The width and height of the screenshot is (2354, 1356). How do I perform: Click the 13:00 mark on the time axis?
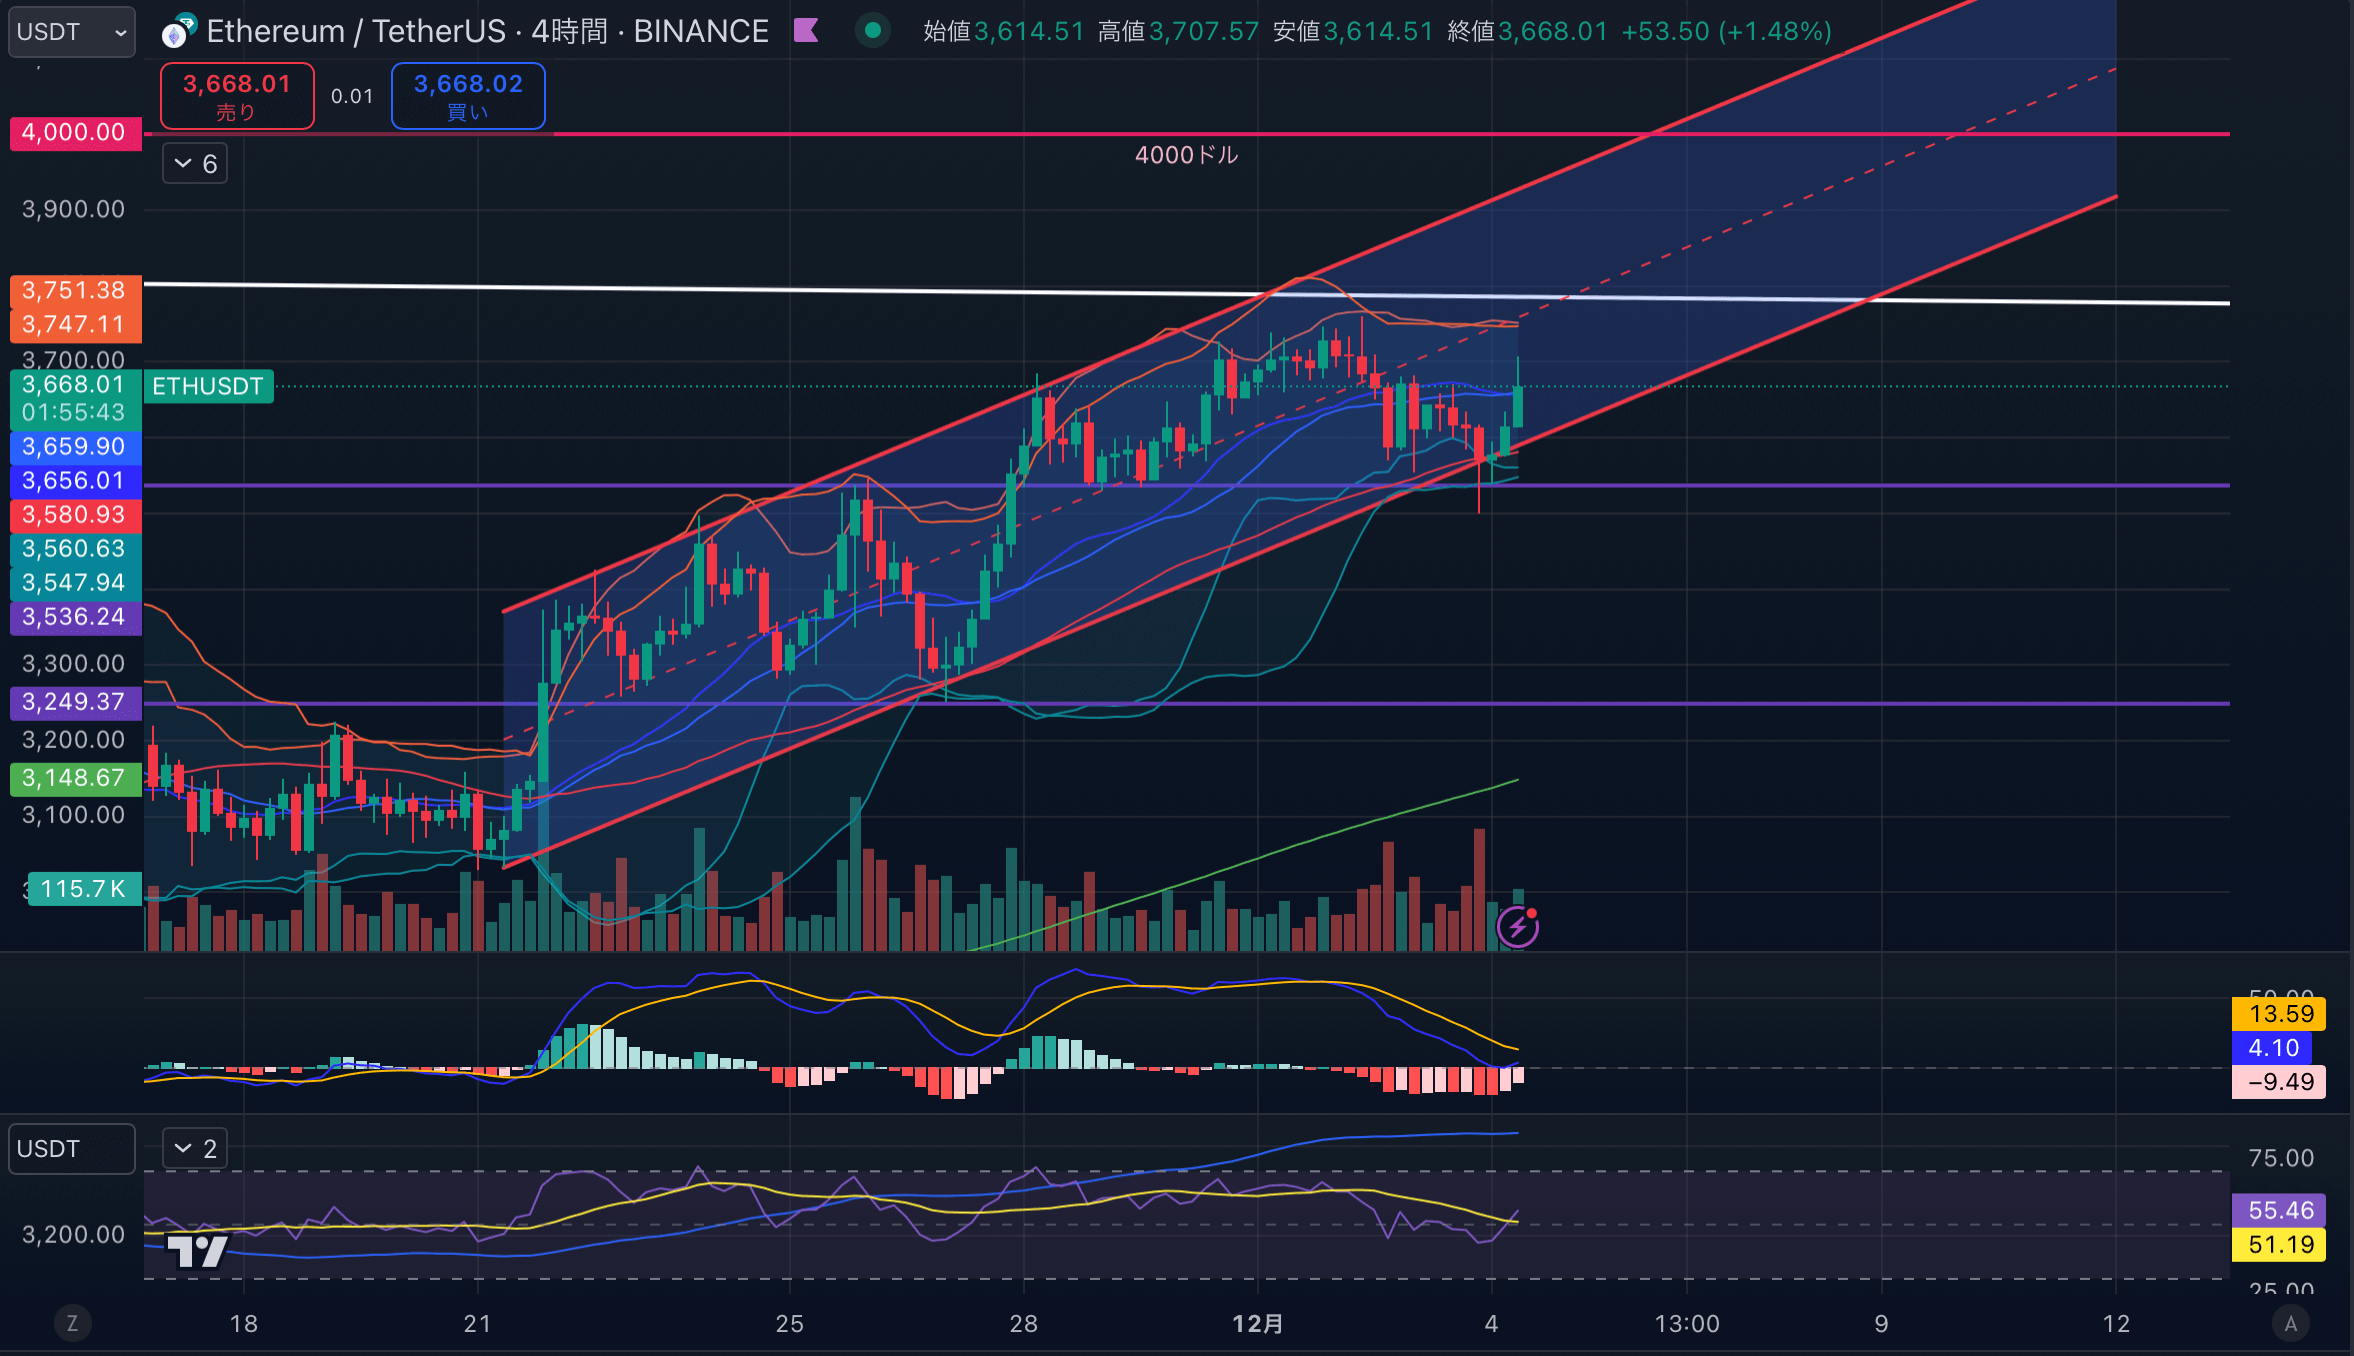pyautogui.click(x=1687, y=1324)
